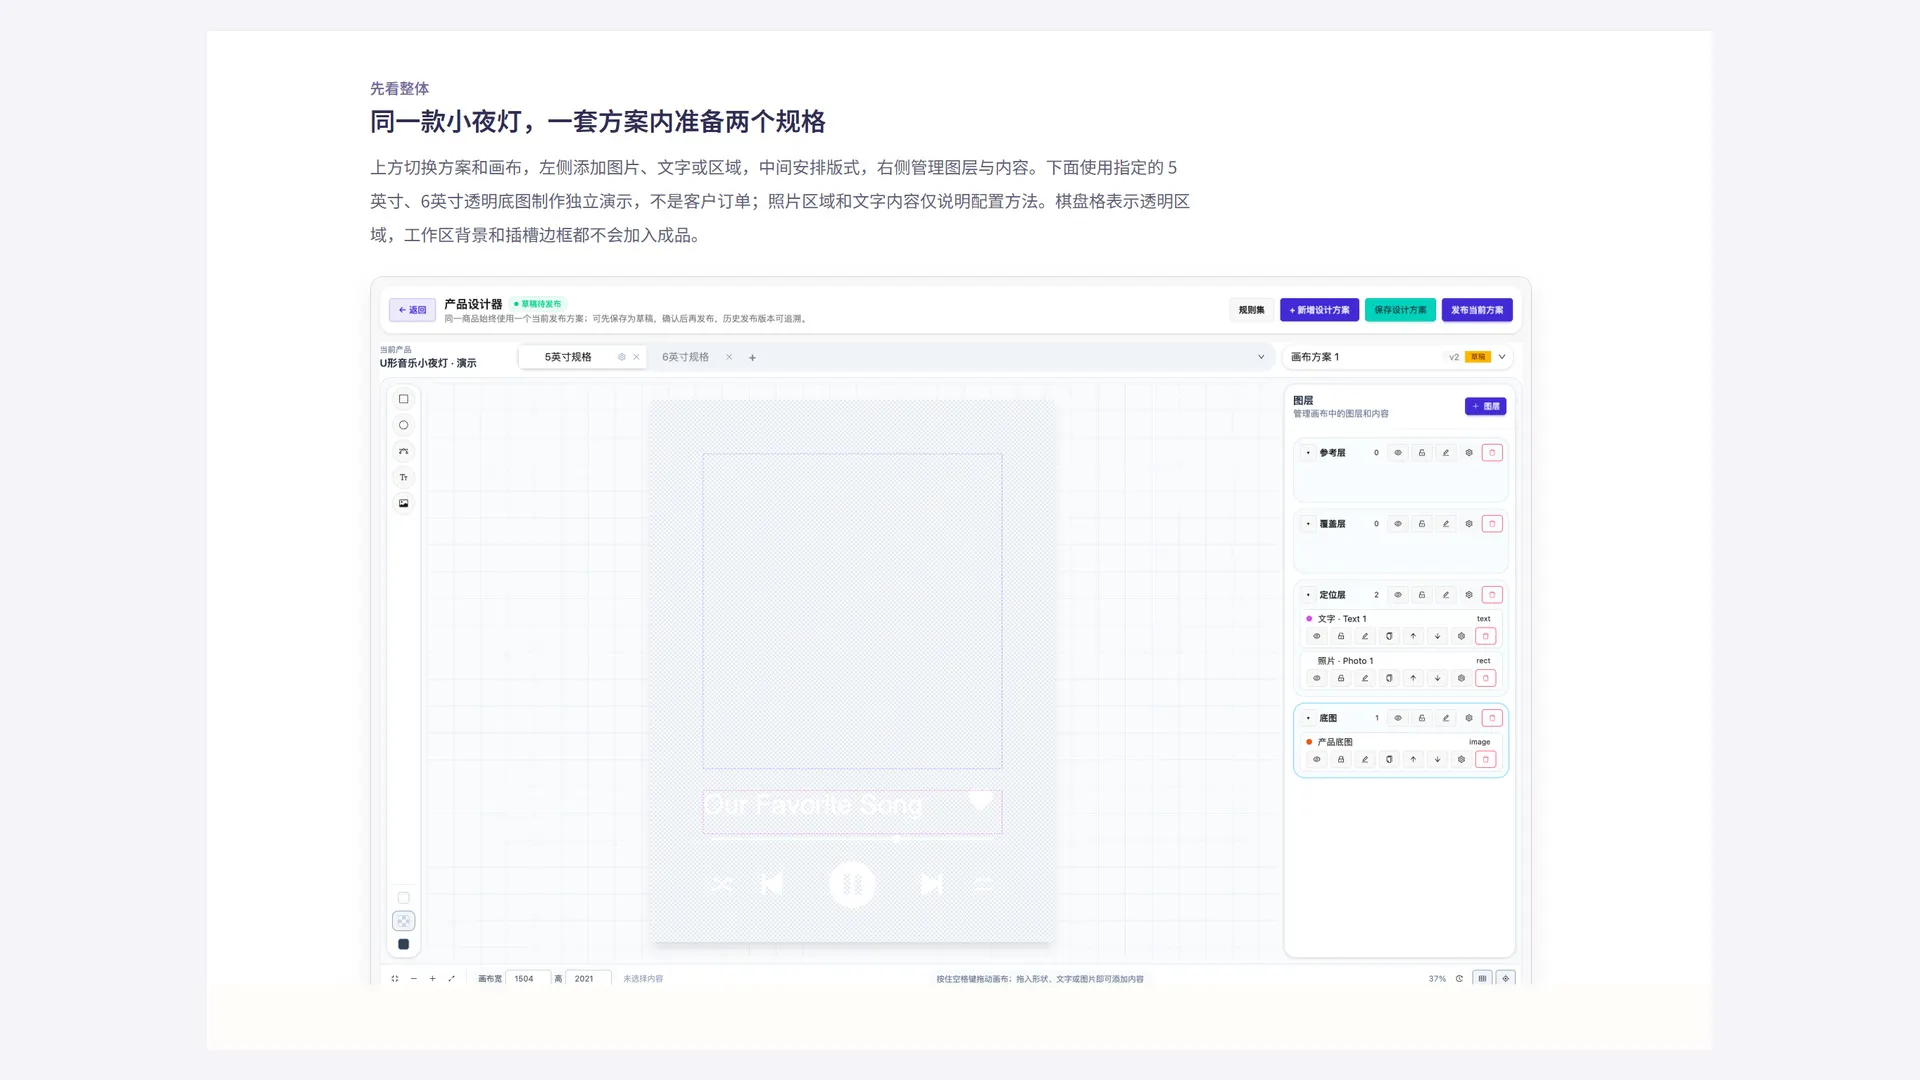
Task: Delete the 参考层 layer
Action: 1492,453
